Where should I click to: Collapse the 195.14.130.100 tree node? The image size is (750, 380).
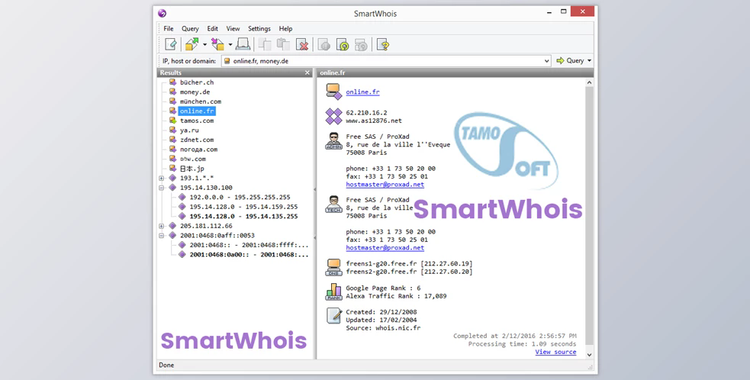click(x=162, y=188)
